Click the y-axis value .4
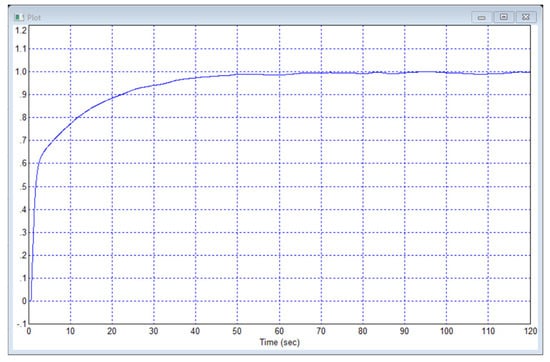This screenshot has height=362, width=550. [x=23, y=209]
